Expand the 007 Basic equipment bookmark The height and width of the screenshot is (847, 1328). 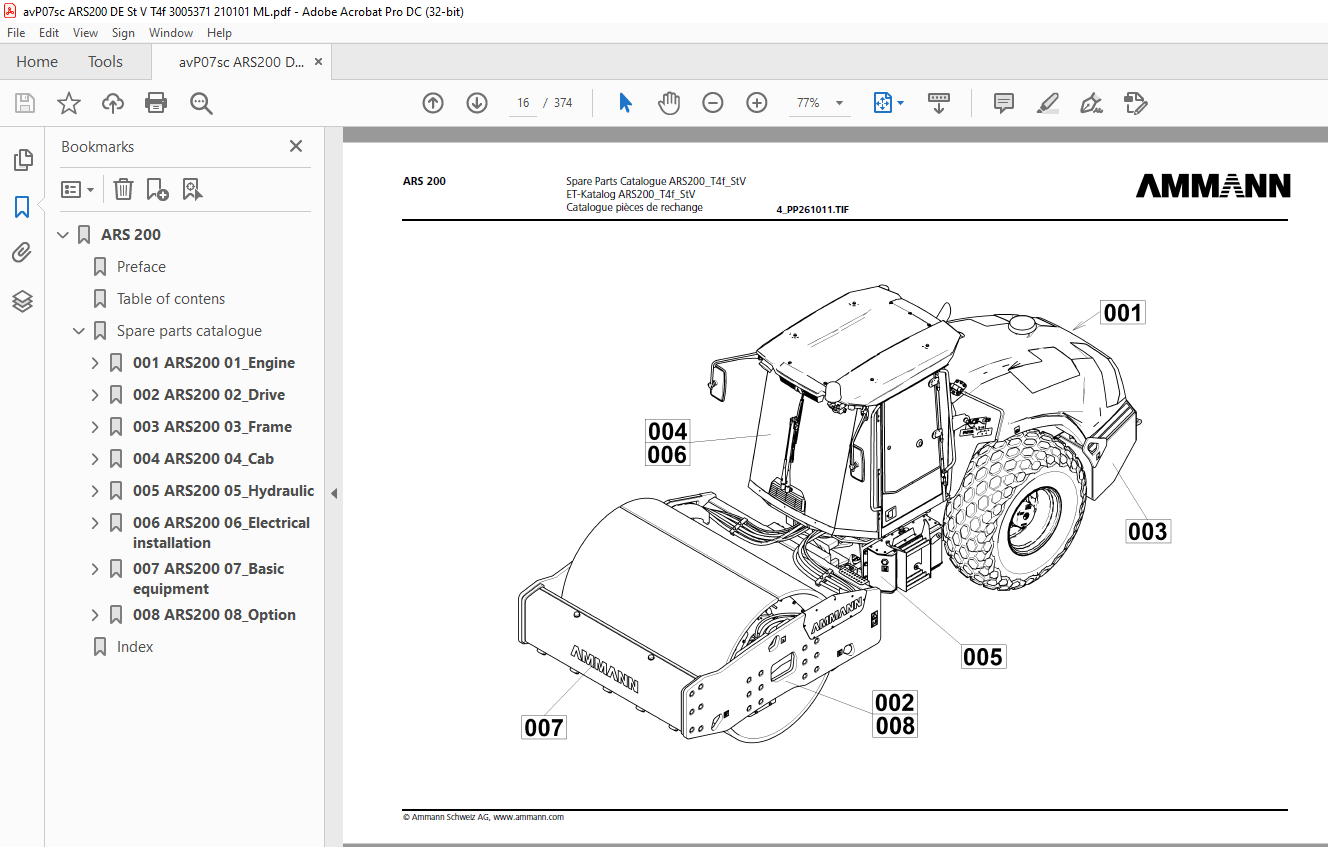pos(96,569)
